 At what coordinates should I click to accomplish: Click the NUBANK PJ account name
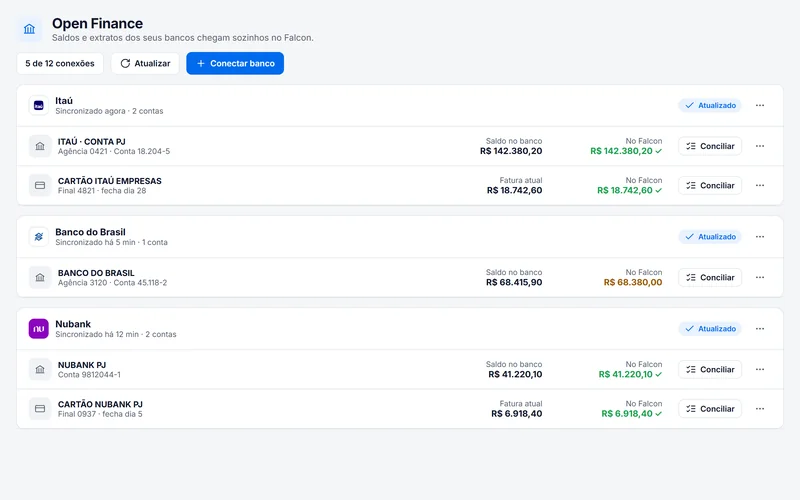coord(82,365)
